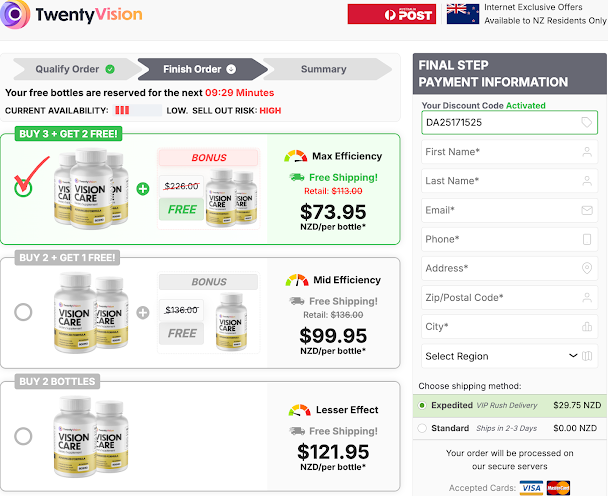
Task: Click the tag icon in discount code field
Action: pos(587,123)
